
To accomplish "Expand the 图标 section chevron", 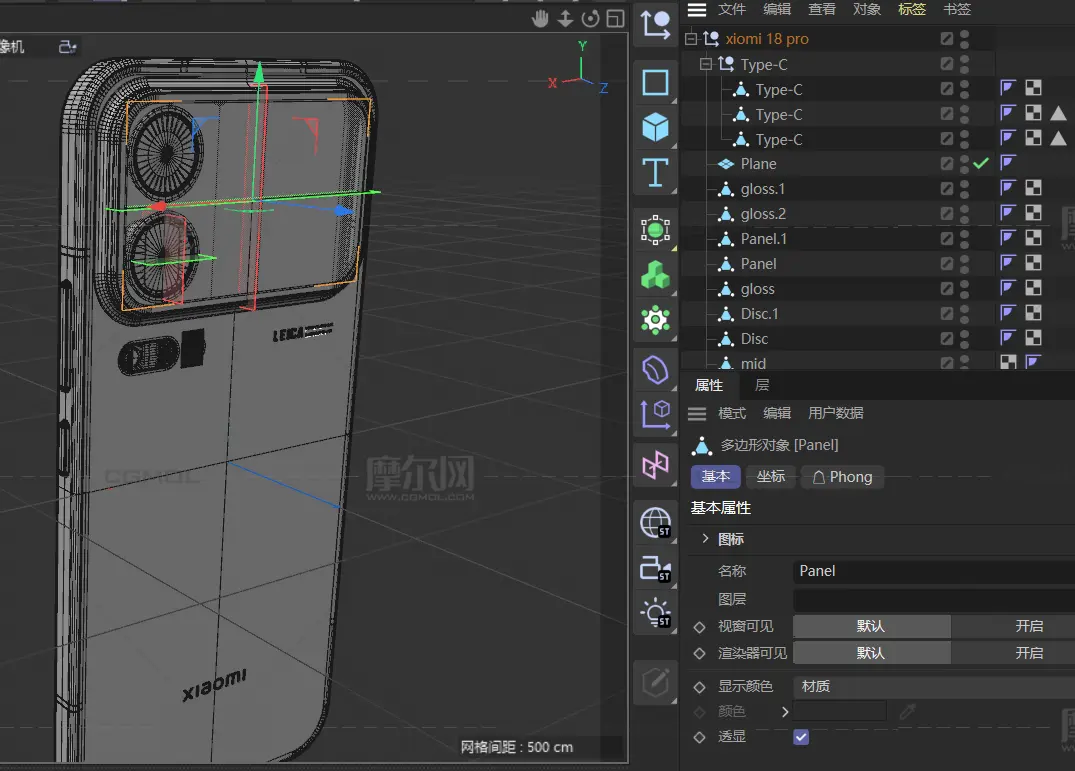I will point(705,539).
